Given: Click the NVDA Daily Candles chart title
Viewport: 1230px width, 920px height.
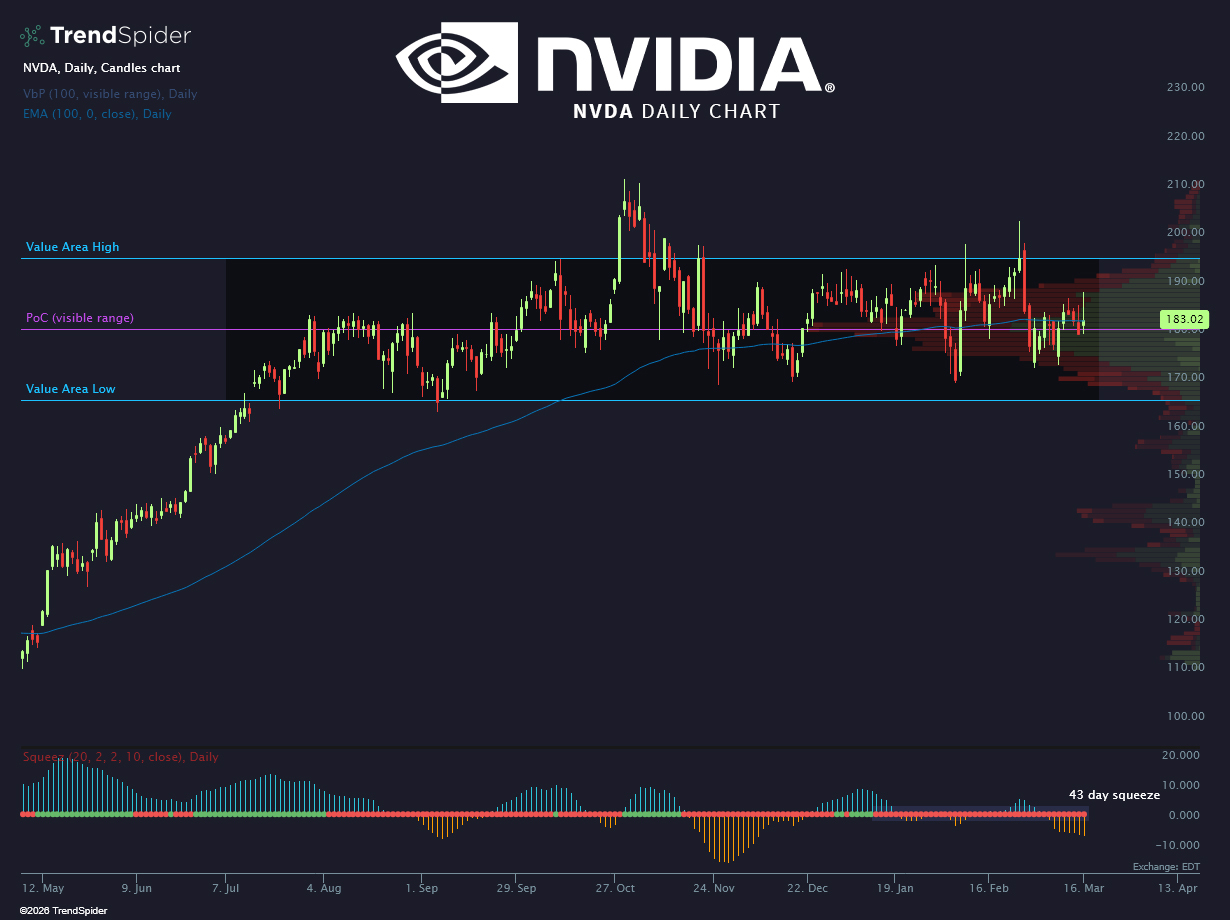Looking at the screenshot, I should pyautogui.click(x=102, y=68).
